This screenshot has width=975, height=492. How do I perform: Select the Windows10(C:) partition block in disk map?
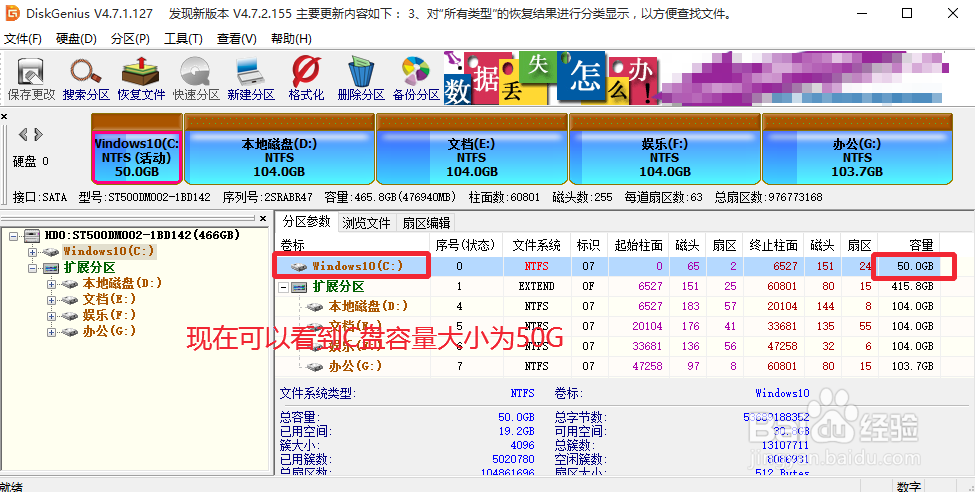tap(137, 149)
